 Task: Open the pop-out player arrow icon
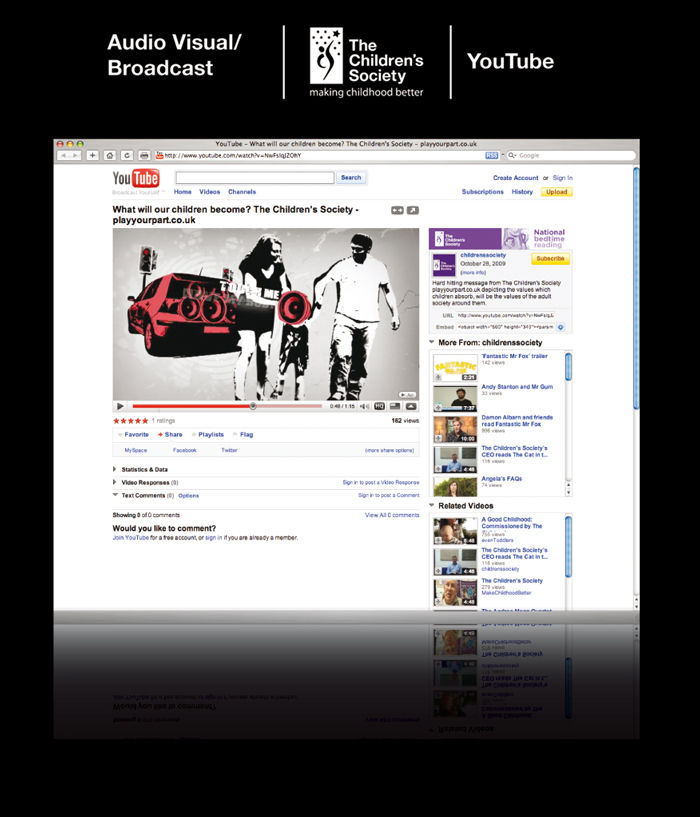point(413,210)
